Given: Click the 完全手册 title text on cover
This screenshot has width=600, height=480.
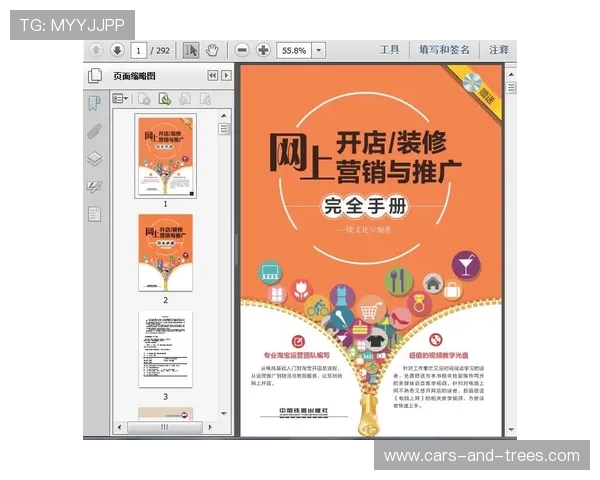Looking at the screenshot, I should [x=365, y=206].
